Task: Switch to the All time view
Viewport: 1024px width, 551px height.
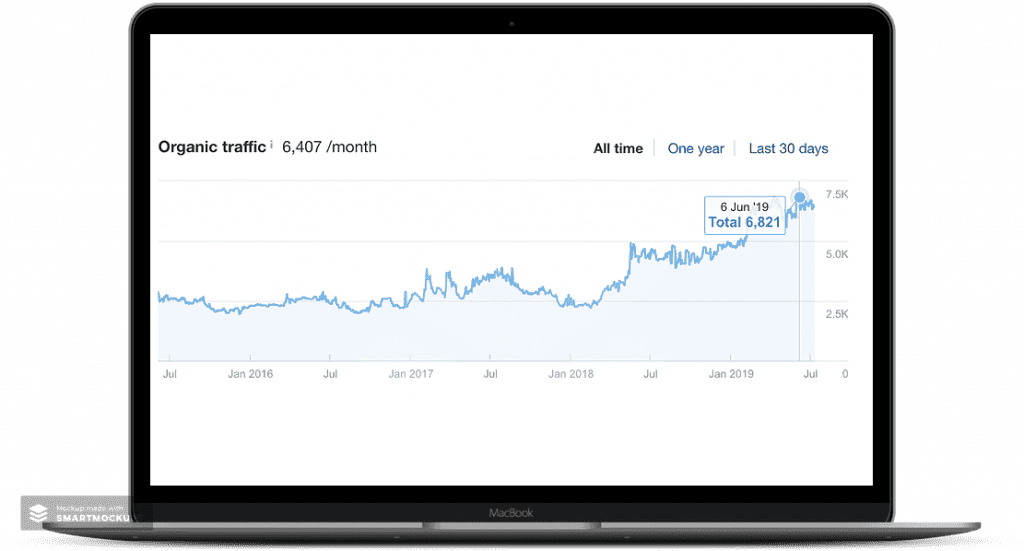Action: coord(618,149)
